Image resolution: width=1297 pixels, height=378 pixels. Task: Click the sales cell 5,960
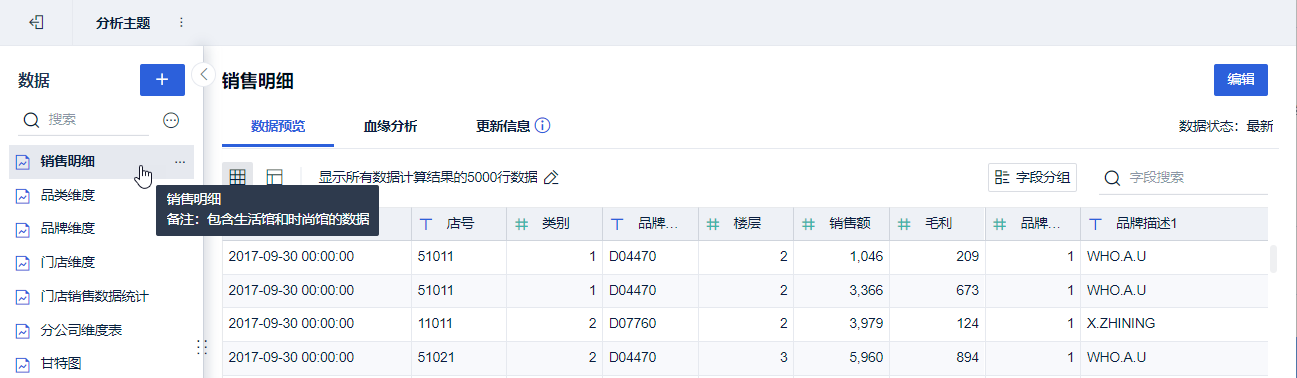[842, 357]
